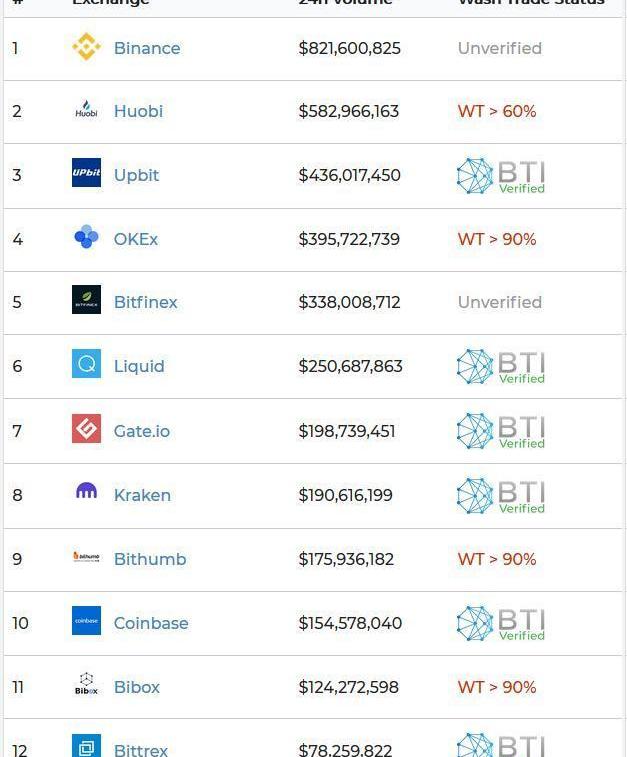This screenshot has width=627, height=757.
Task: Open the Coinbase exchange link
Action: point(151,623)
